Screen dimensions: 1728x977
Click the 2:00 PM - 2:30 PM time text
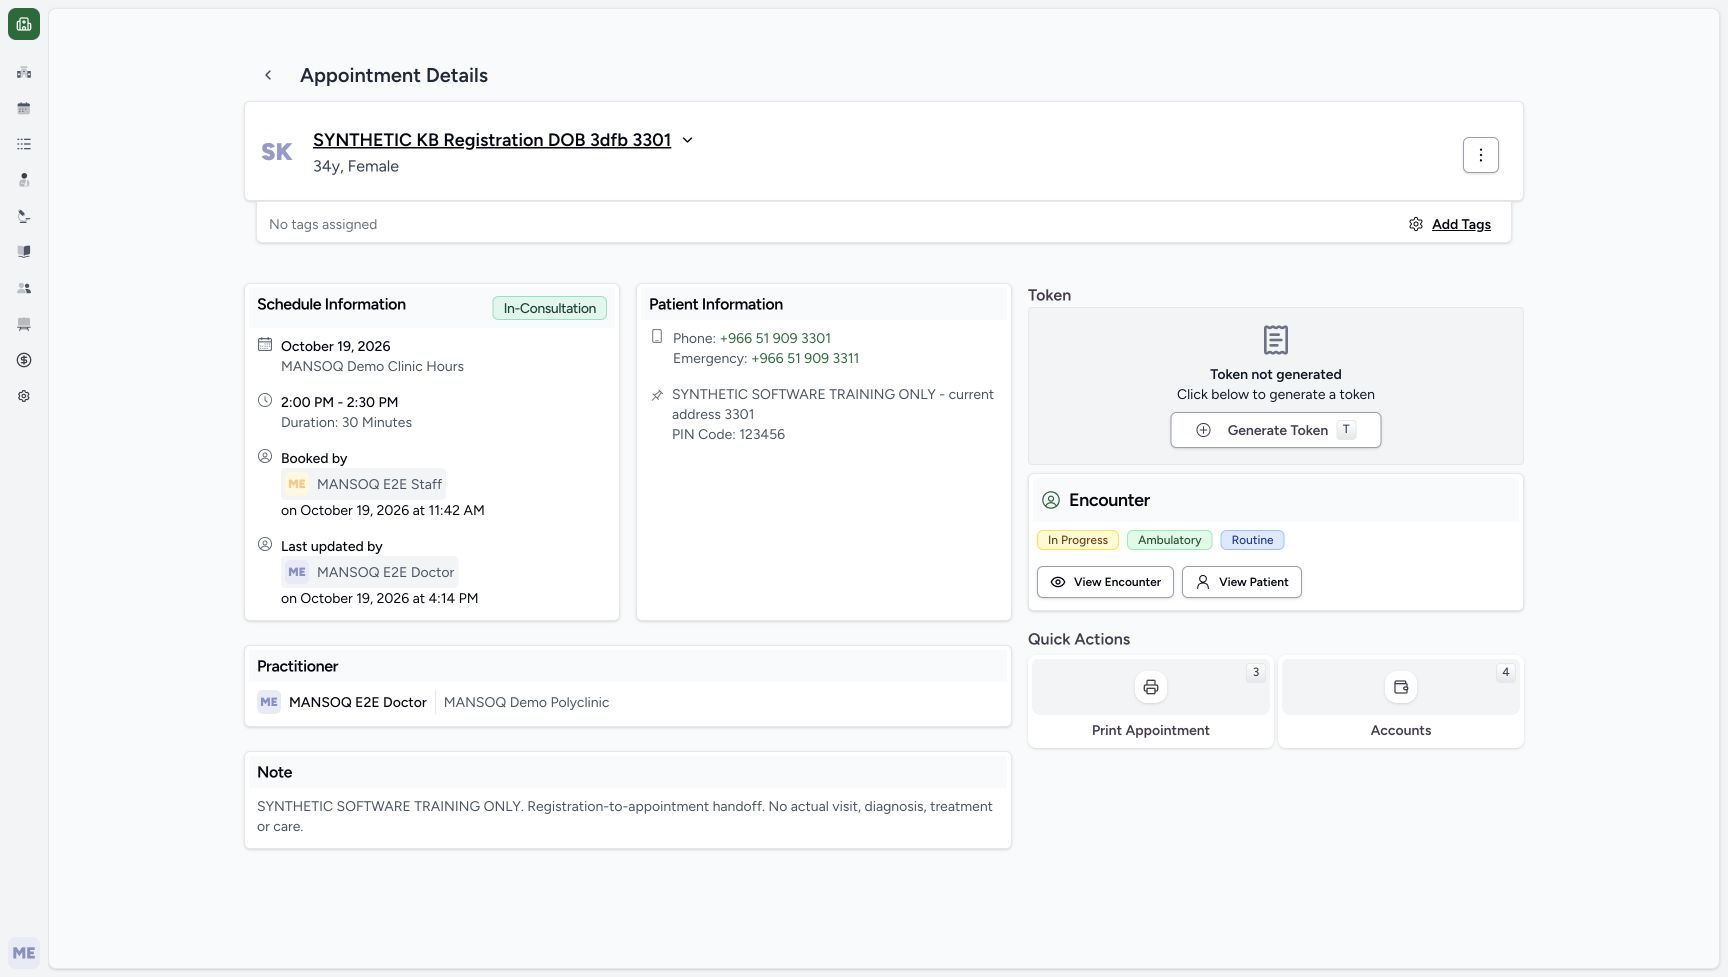(340, 402)
